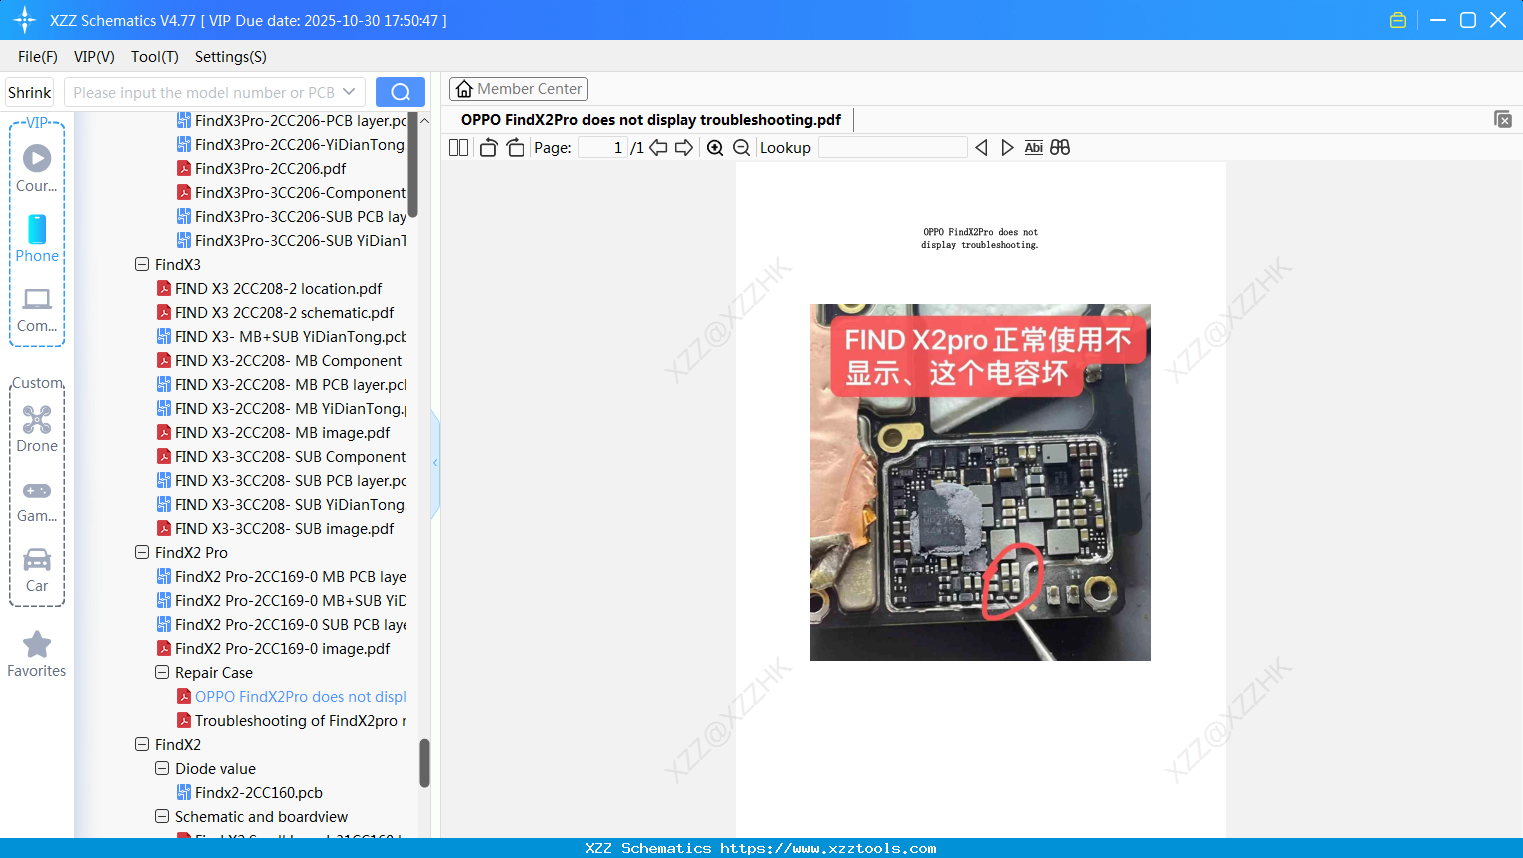Select the Phone category icon
Image resolution: width=1523 pixels, height=858 pixels.
click(37, 238)
